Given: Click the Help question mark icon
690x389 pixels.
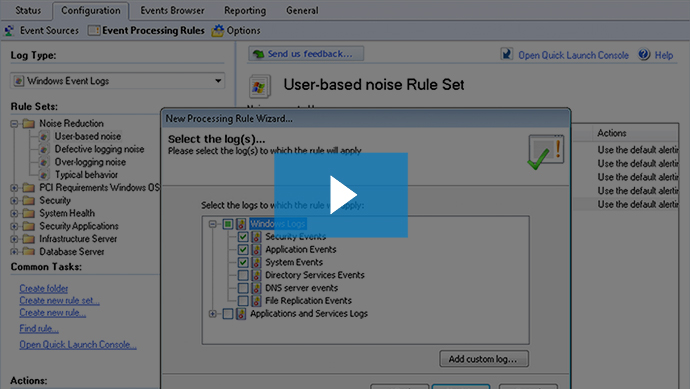Looking at the screenshot, I should 644,54.
